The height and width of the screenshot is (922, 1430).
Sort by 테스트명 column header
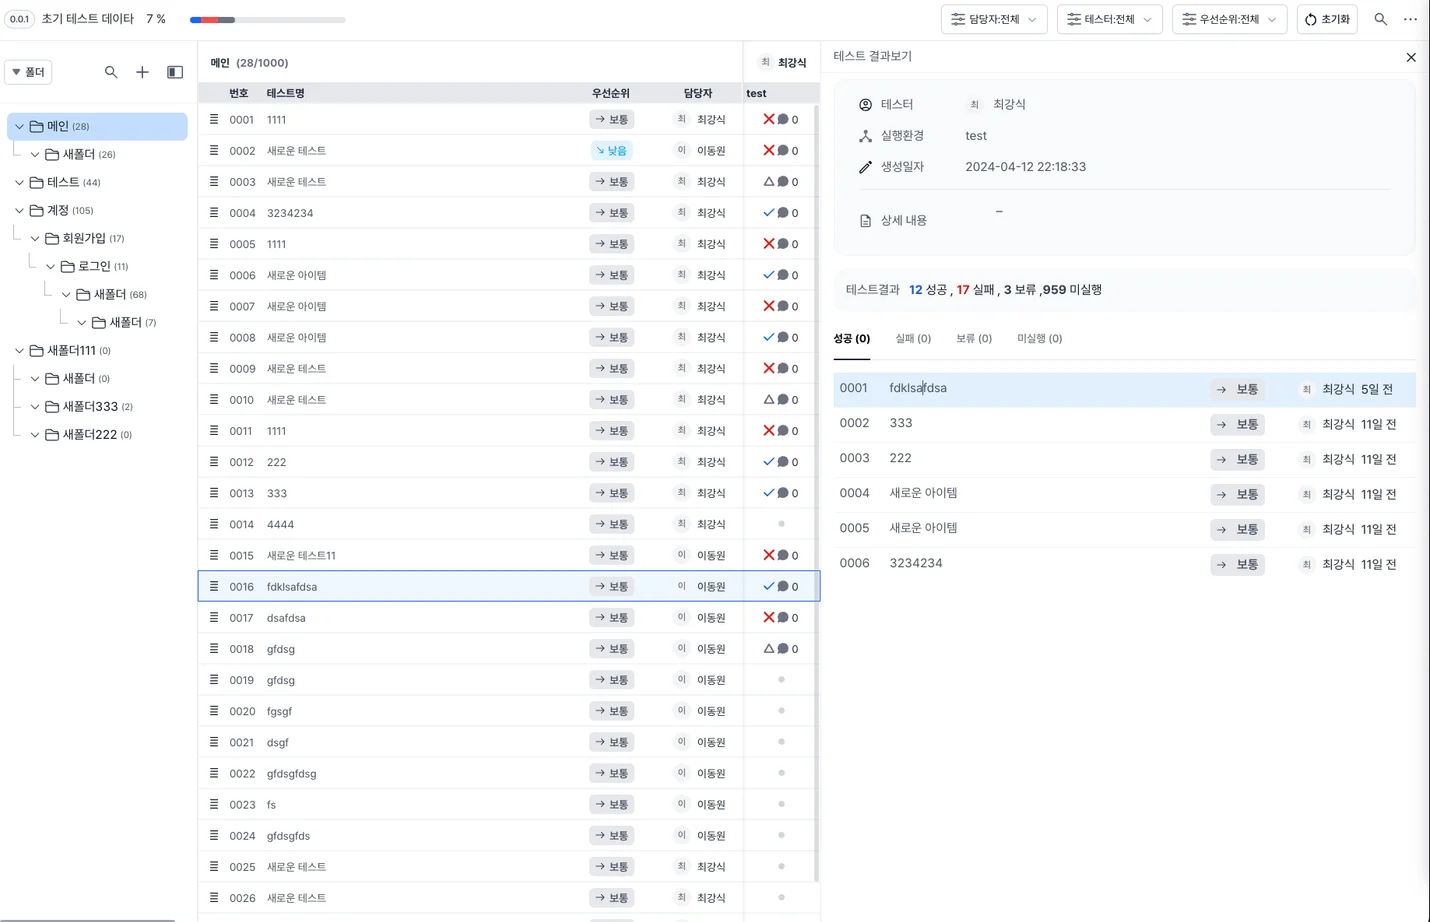(285, 93)
